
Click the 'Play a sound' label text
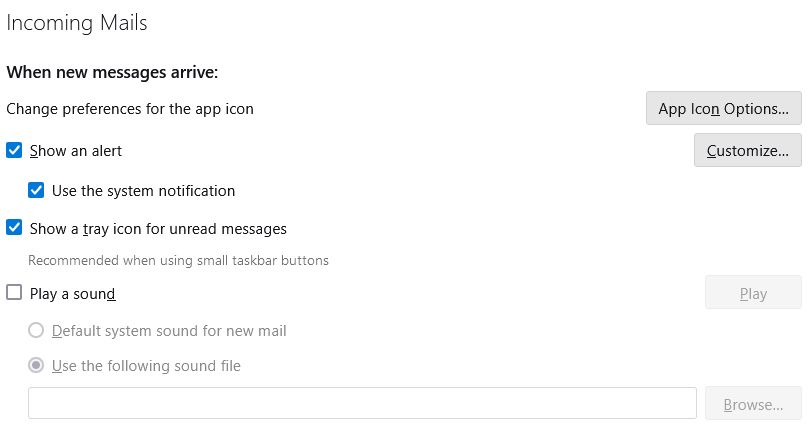73,294
